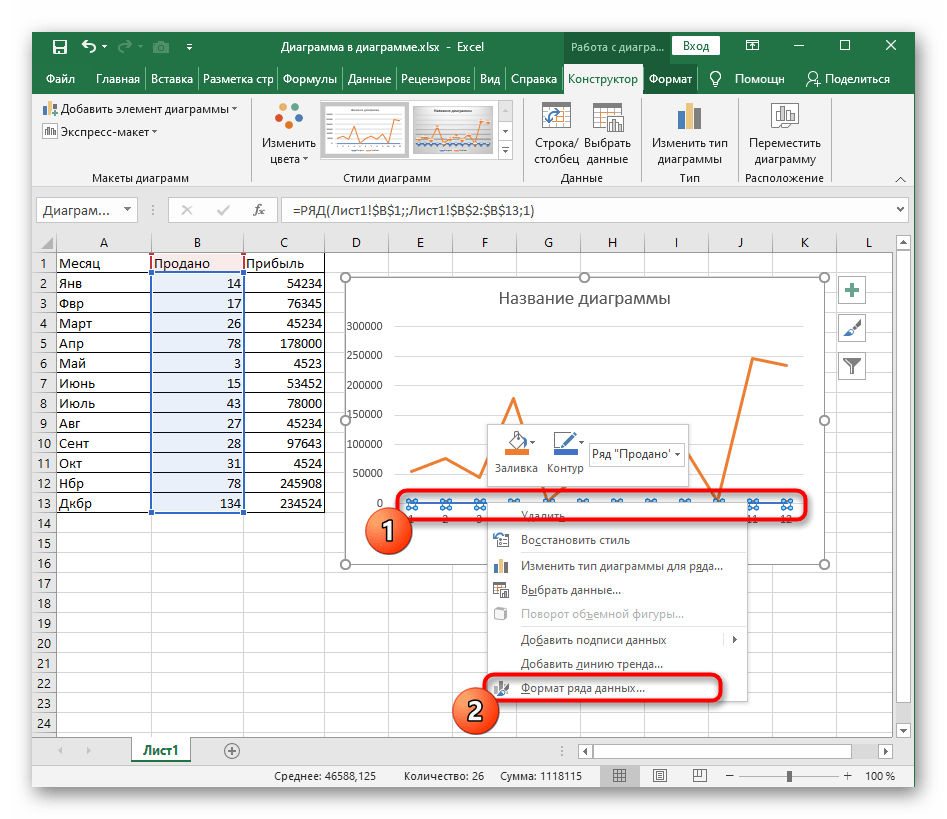Click the green plus chart elements button
This screenshot has width=947, height=819.
(x=852, y=291)
